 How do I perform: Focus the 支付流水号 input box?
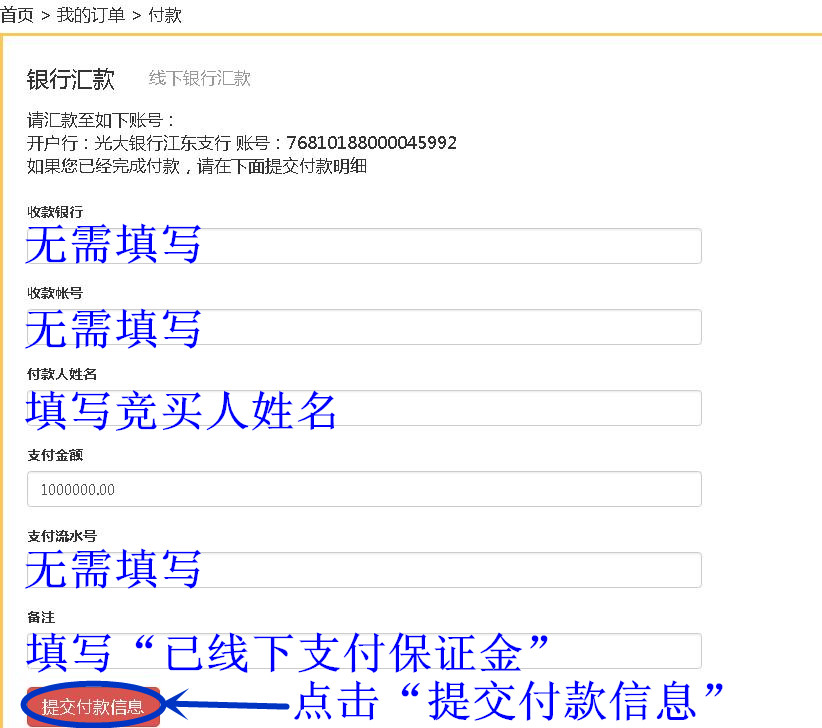pos(450,570)
